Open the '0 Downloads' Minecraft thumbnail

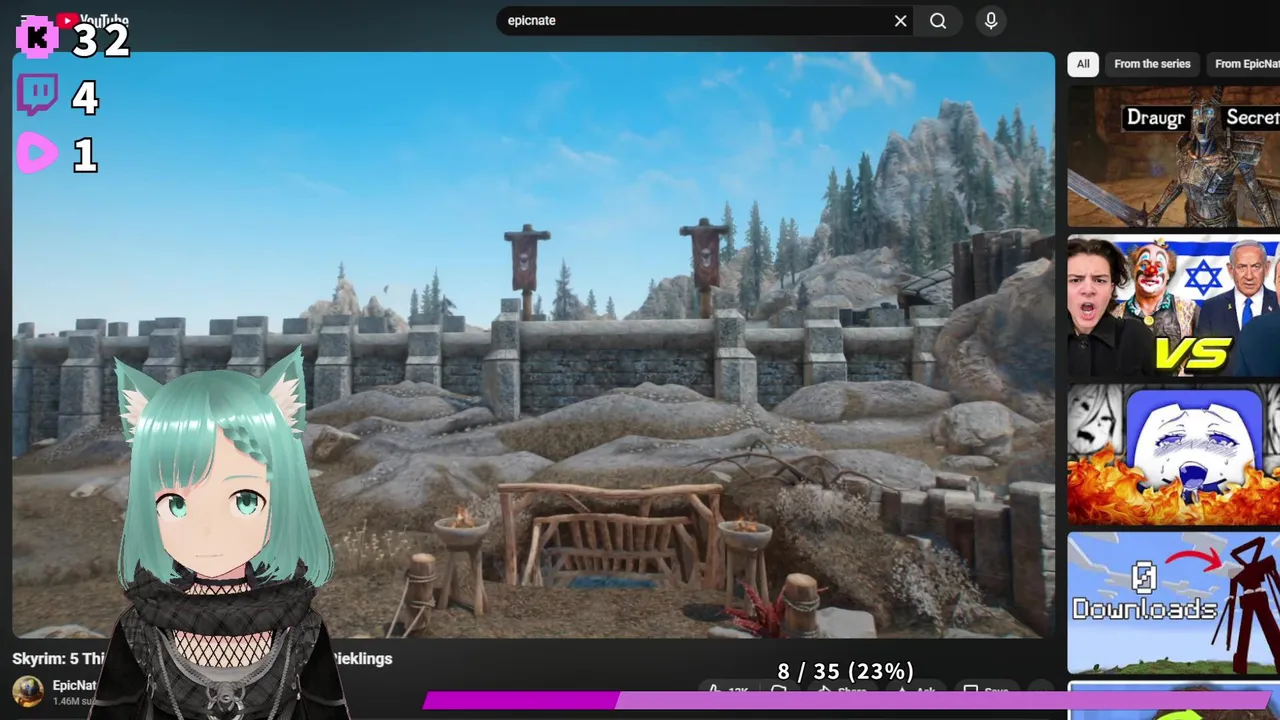click(x=1174, y=603)
